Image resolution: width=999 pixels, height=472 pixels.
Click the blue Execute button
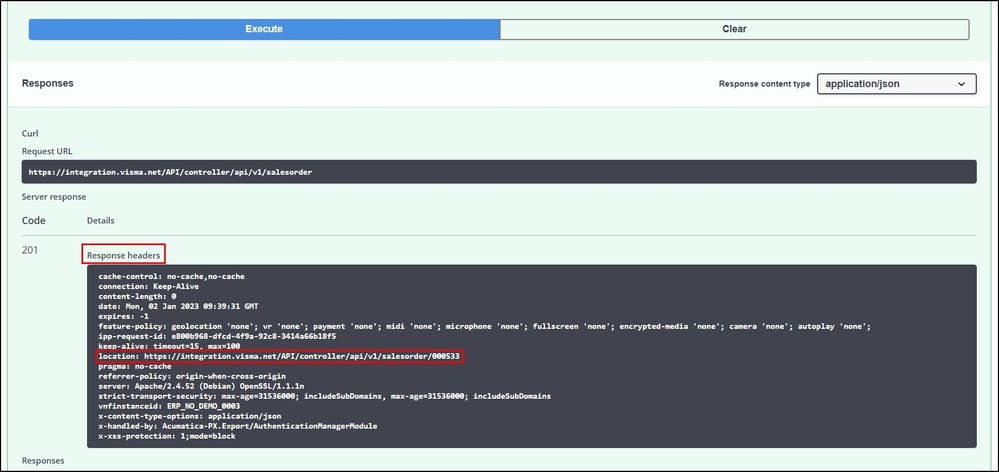264,30
